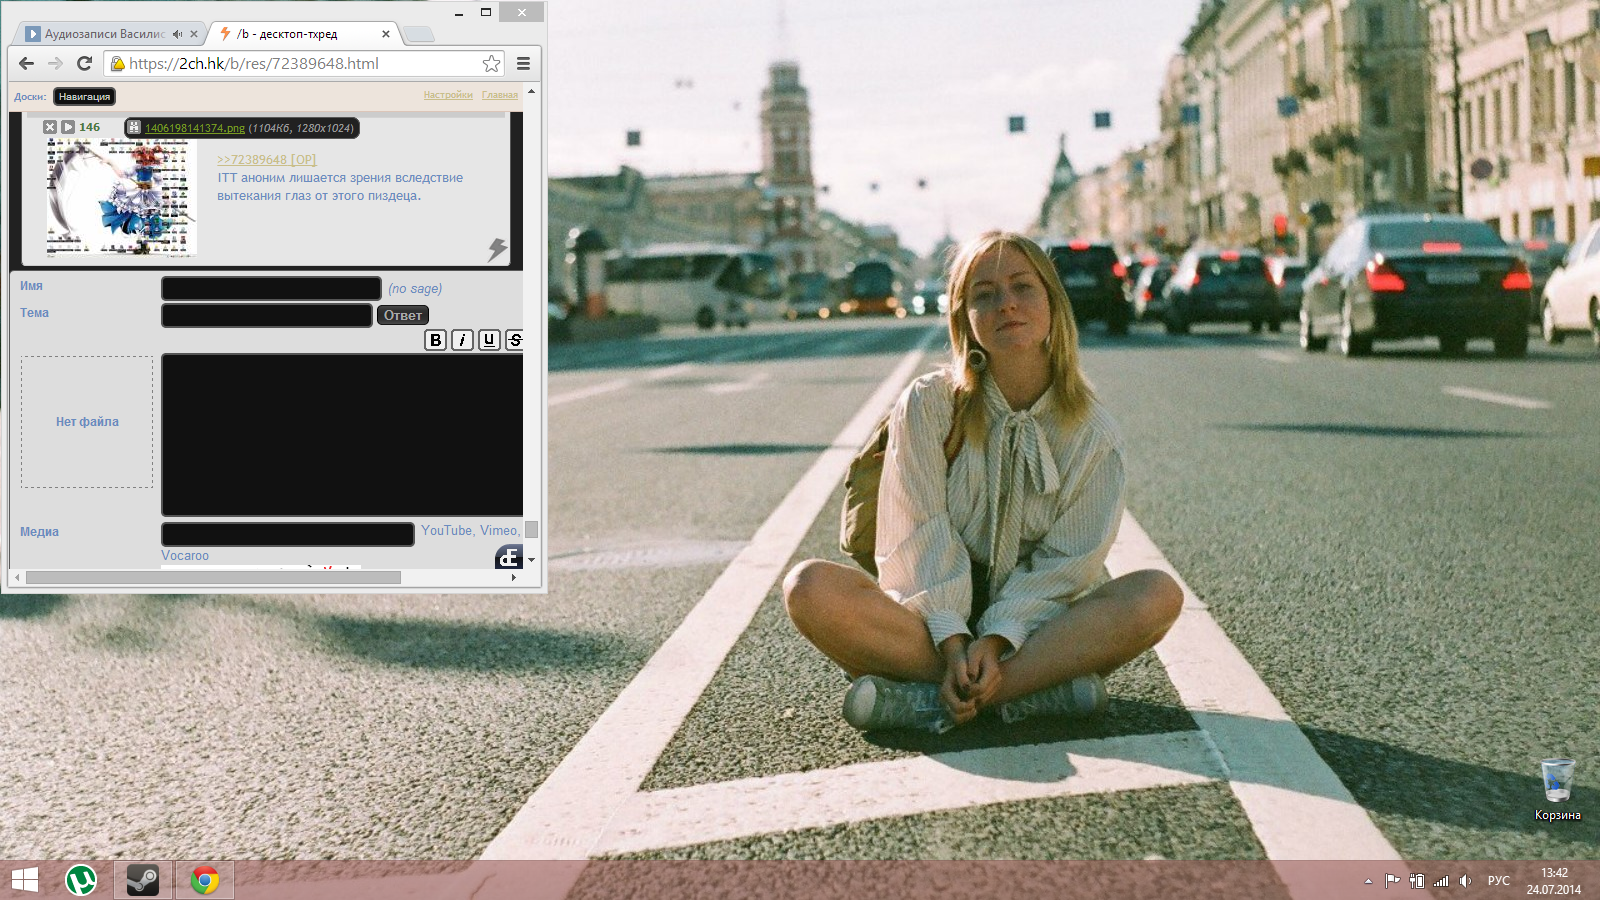
Task: Toggle underline formatting for post text
Action: pos(489,340)
